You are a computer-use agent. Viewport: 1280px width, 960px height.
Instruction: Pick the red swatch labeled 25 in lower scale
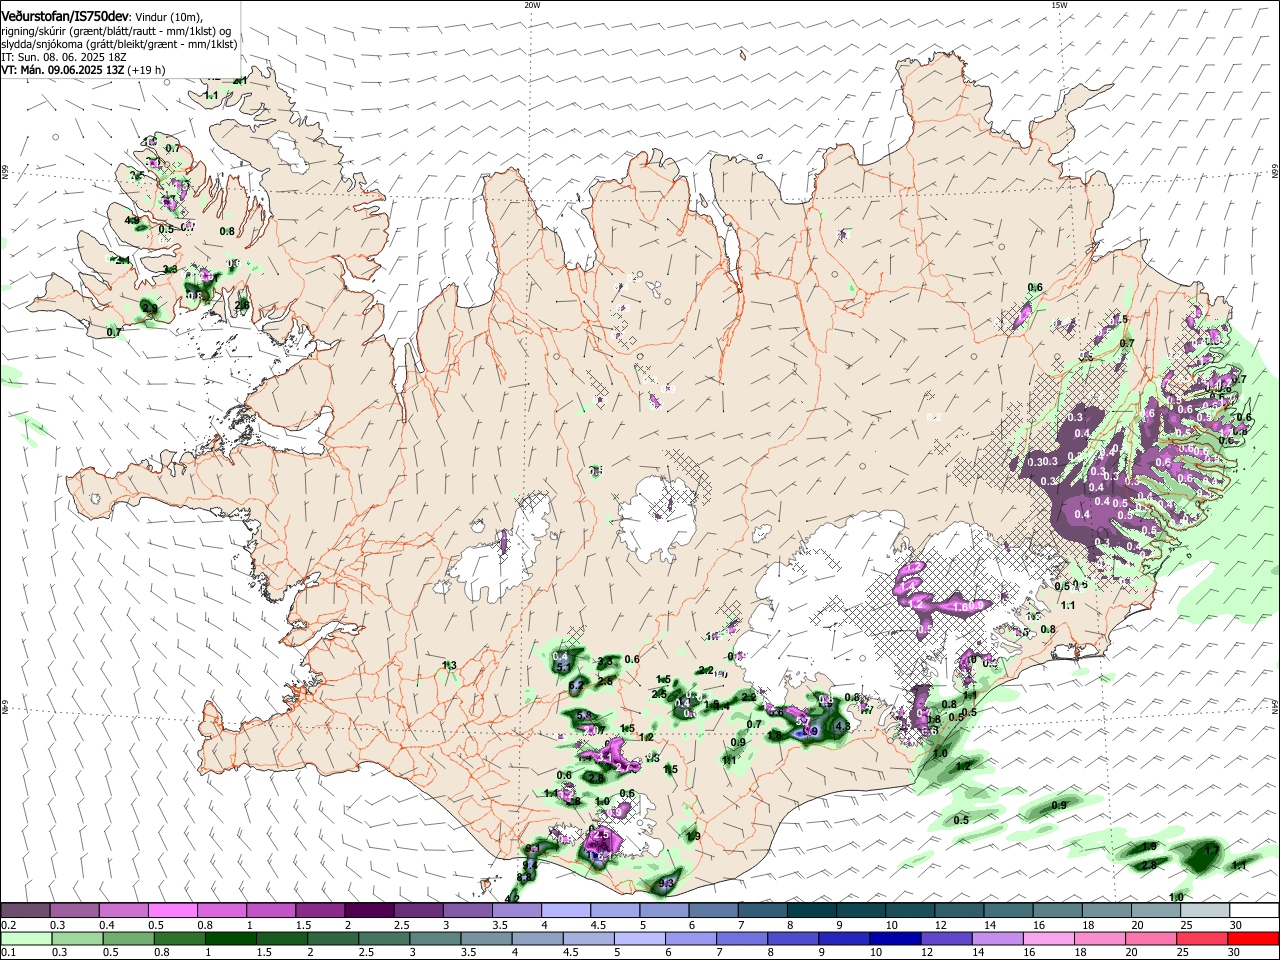click(x=1201, y=938)
